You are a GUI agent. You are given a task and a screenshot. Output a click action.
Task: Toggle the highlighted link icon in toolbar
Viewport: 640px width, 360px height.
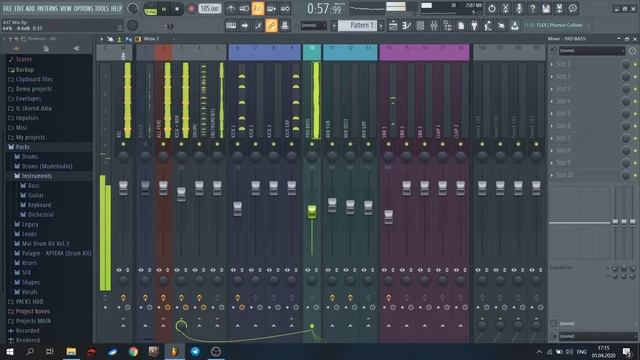coord(271,26)
